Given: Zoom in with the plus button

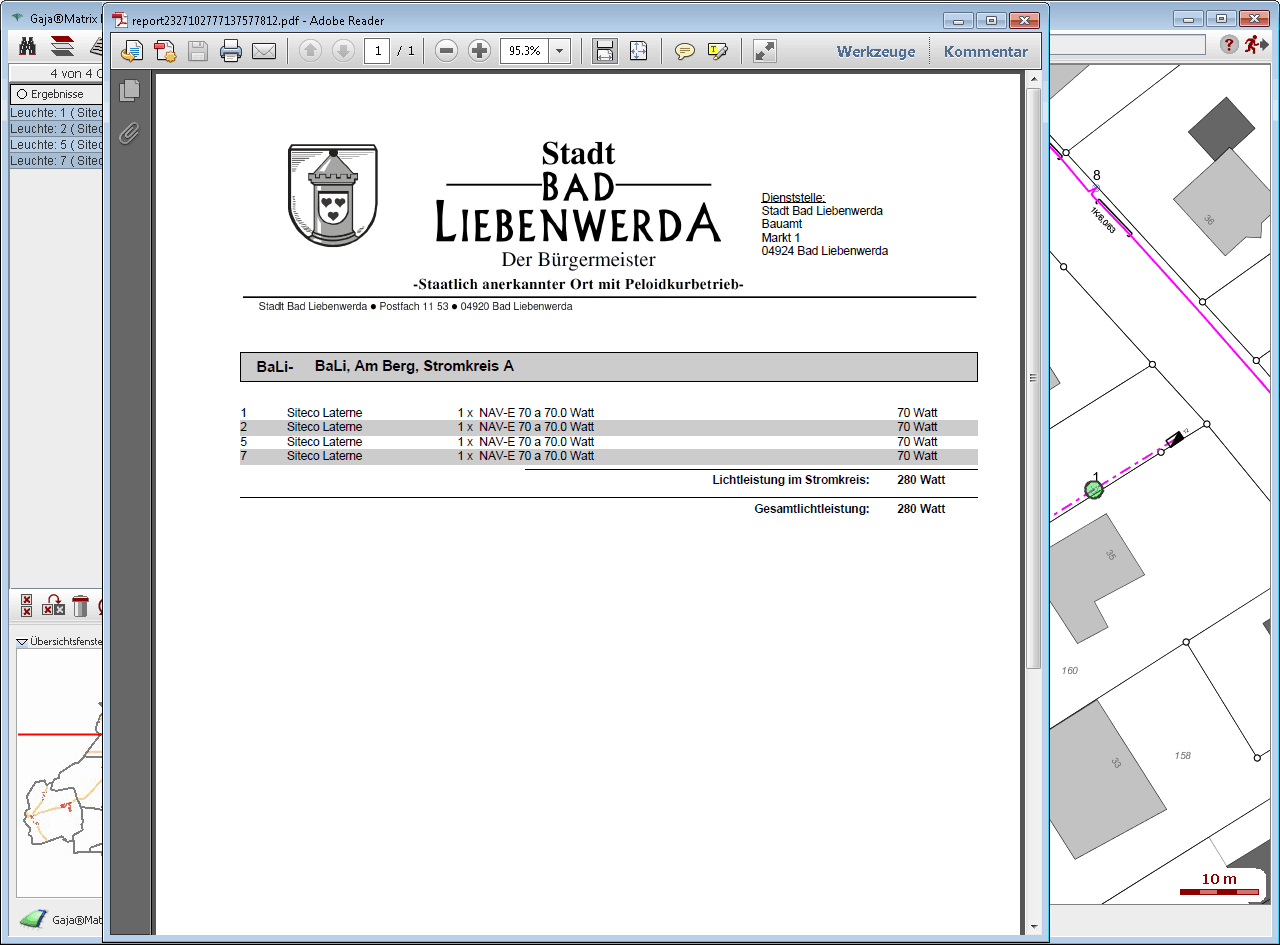Looking at the screenshot, I should (479, 51).
